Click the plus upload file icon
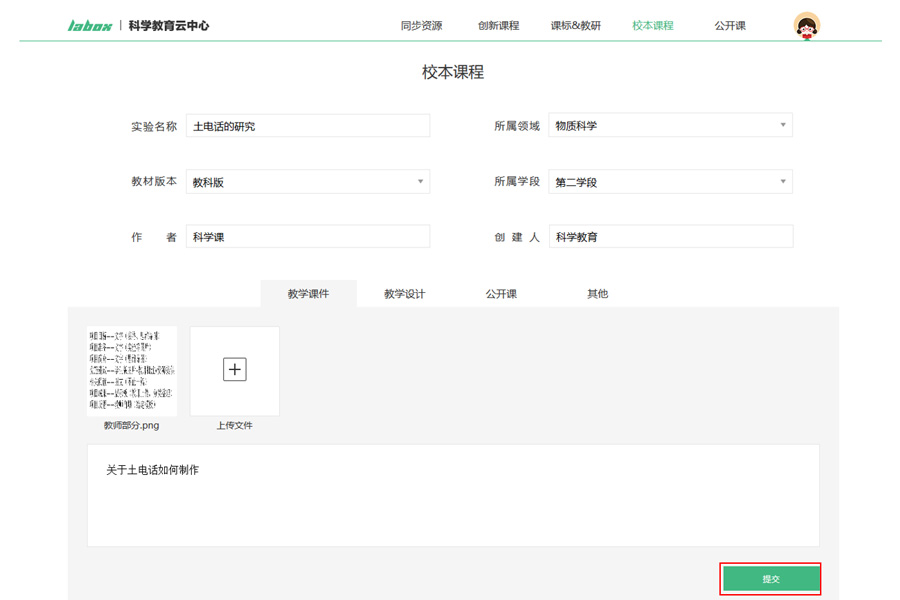This screenshot has width=900, height=600. 234,370
